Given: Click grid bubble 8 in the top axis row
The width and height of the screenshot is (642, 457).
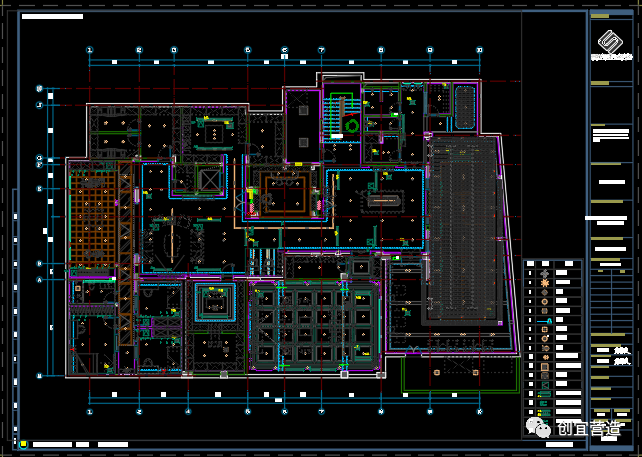Looking at the screenshot, I should coord(381,50).
